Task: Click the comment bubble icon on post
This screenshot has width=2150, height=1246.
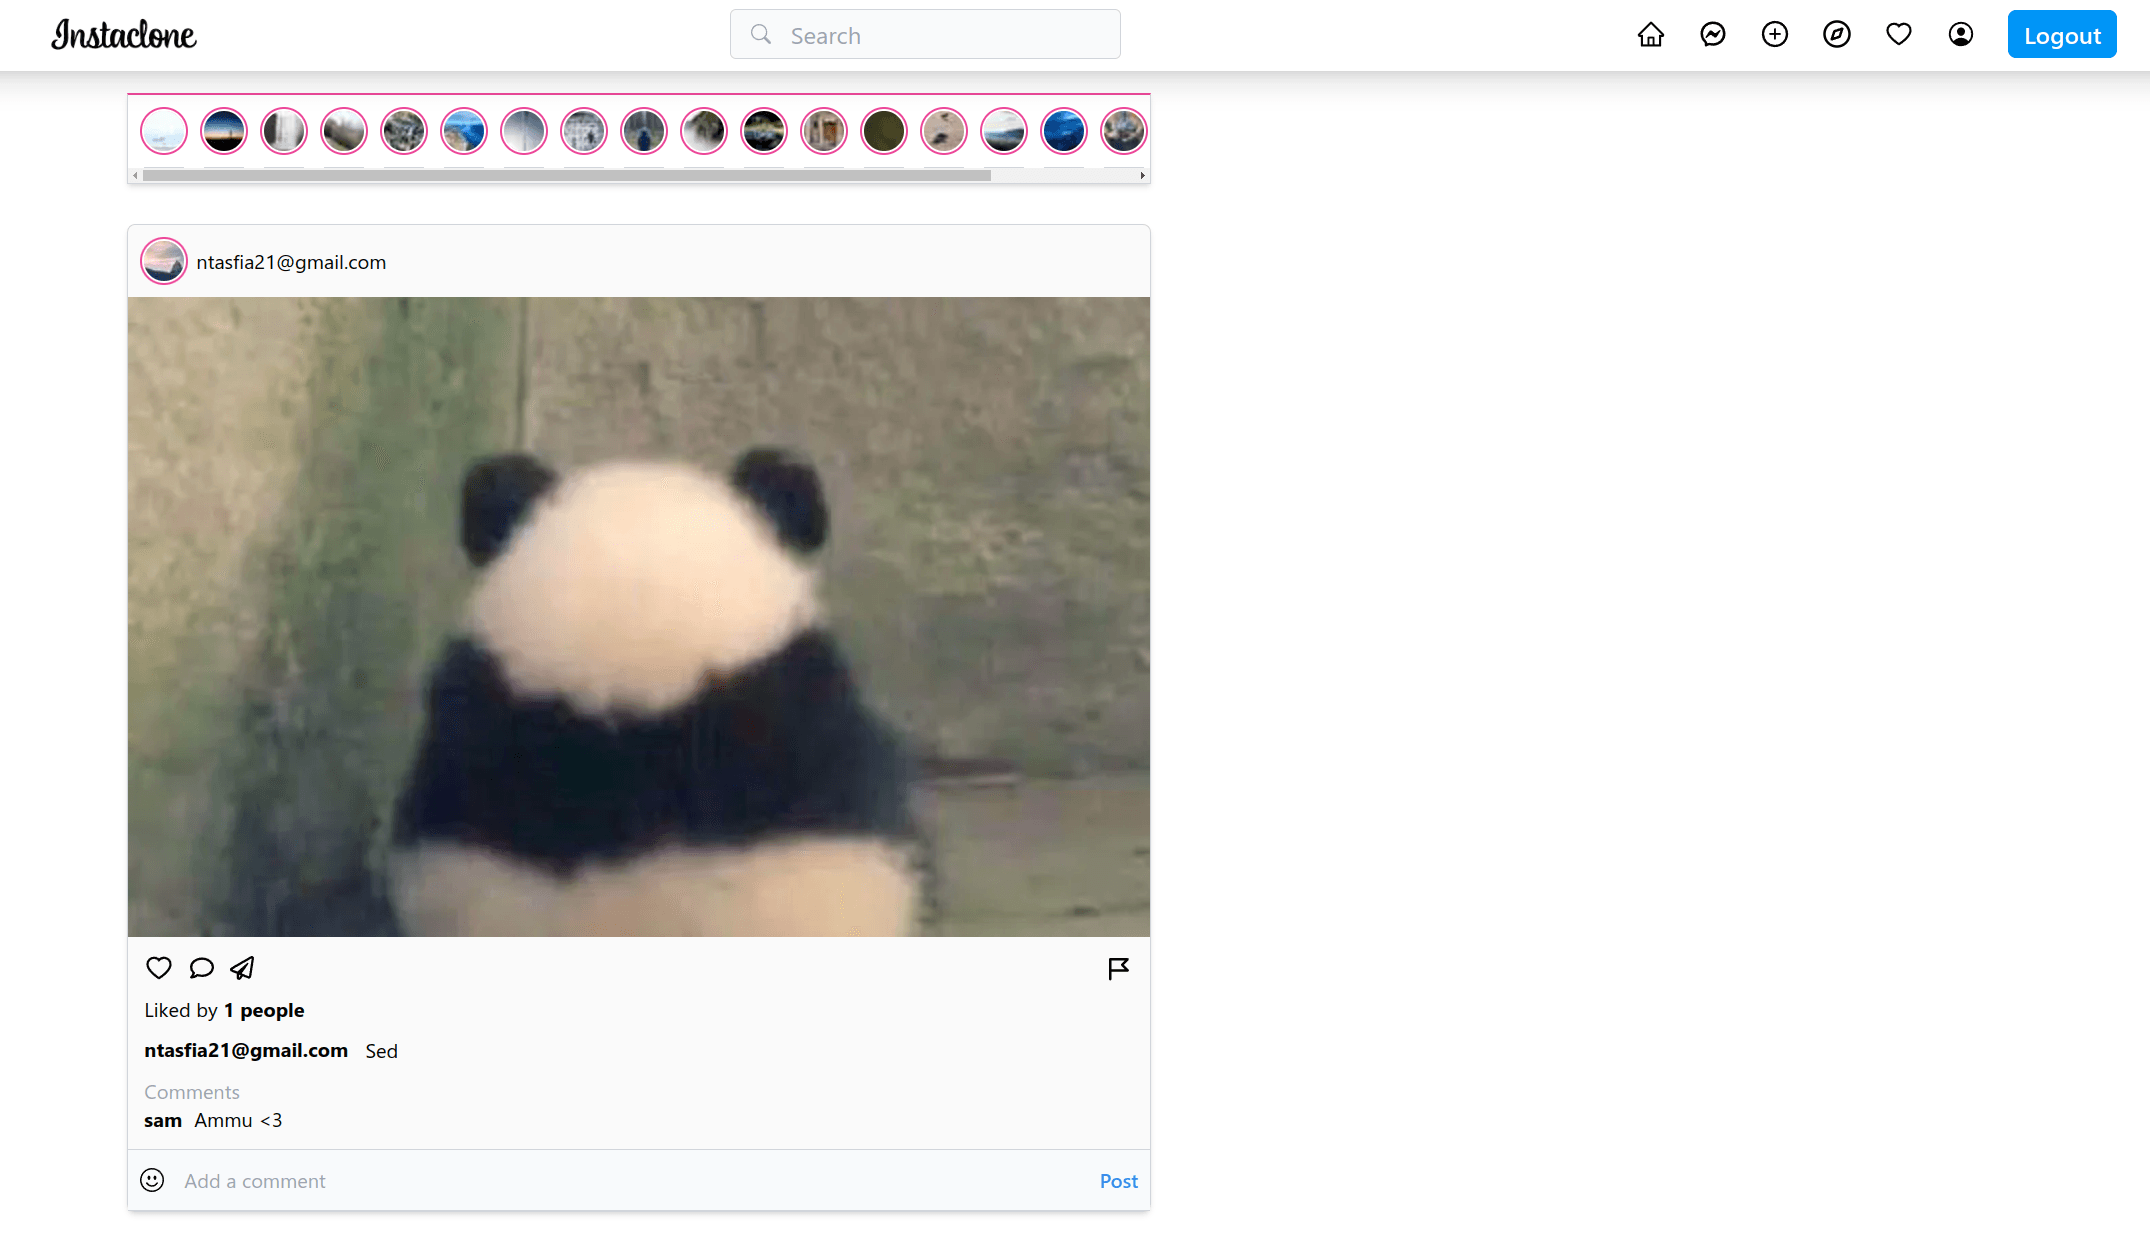Action: [201, 968]
